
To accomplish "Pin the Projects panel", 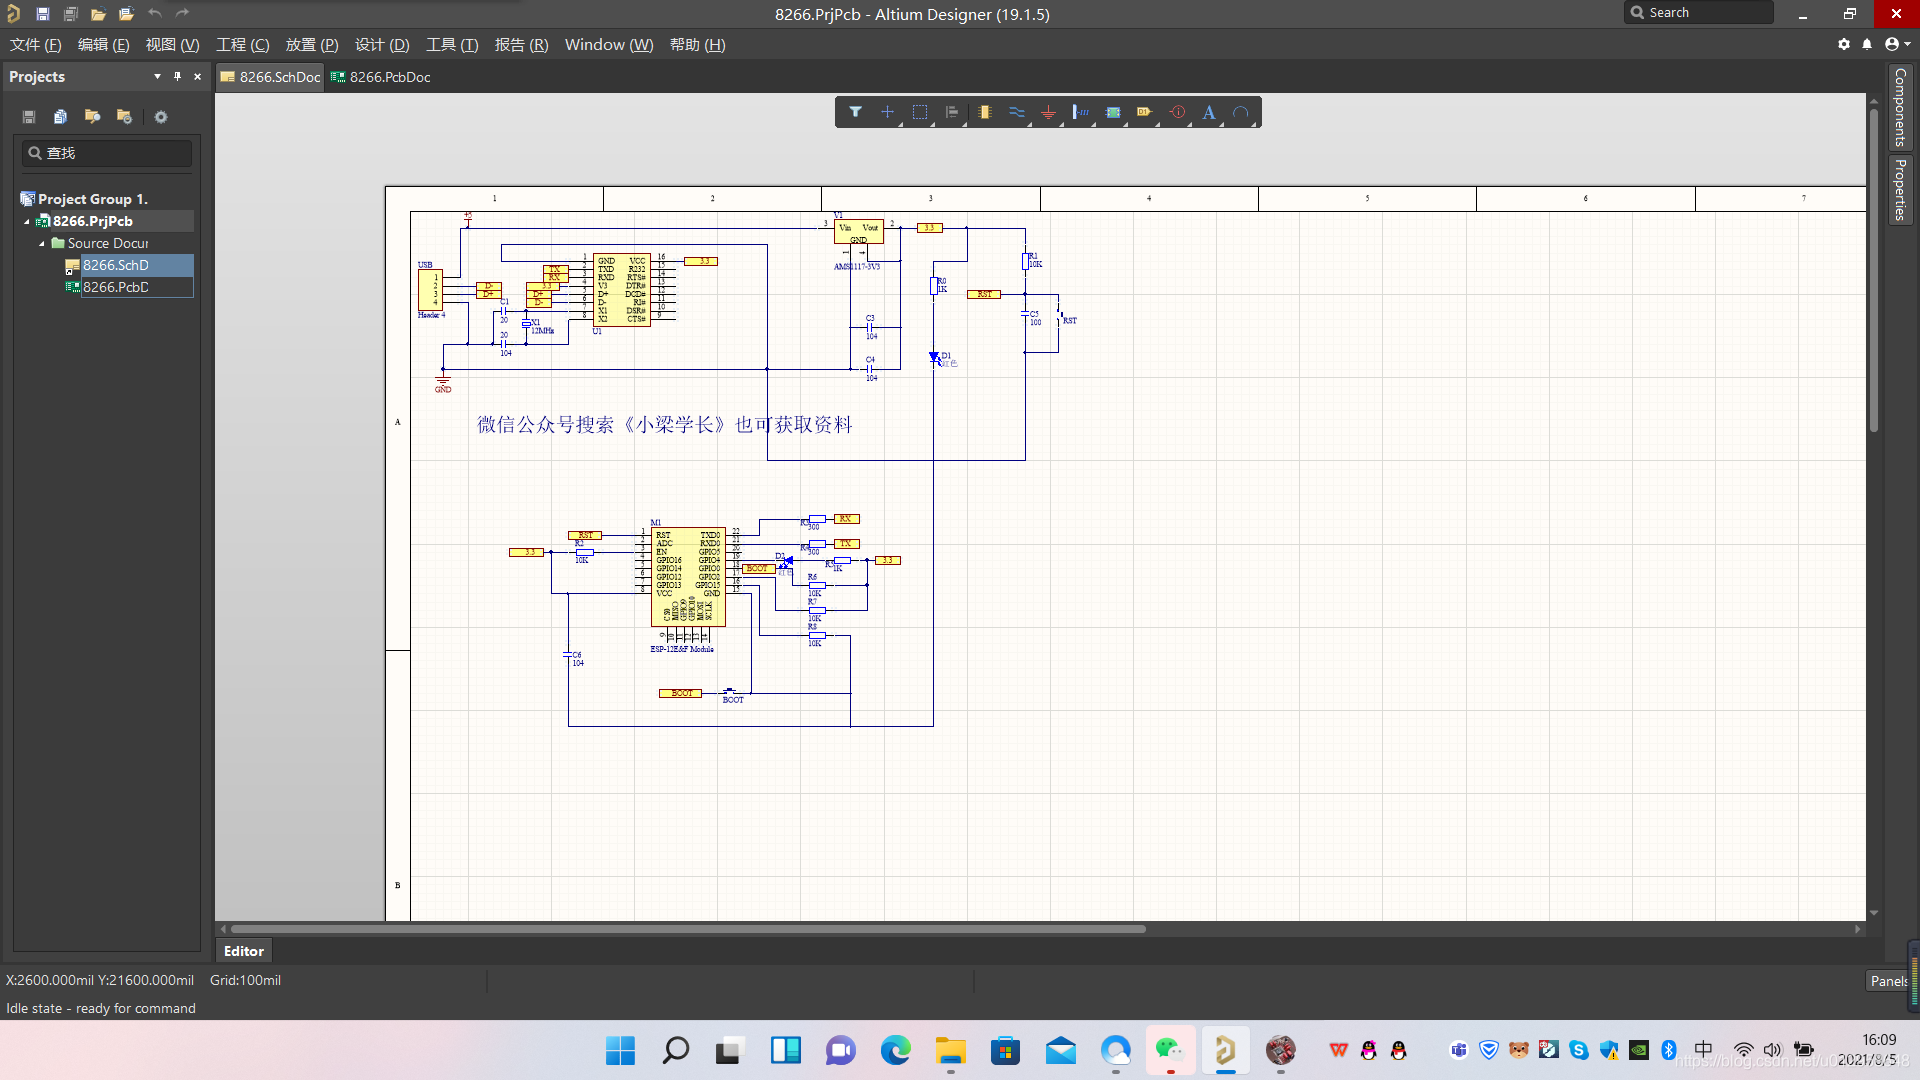I will [177, 76].
